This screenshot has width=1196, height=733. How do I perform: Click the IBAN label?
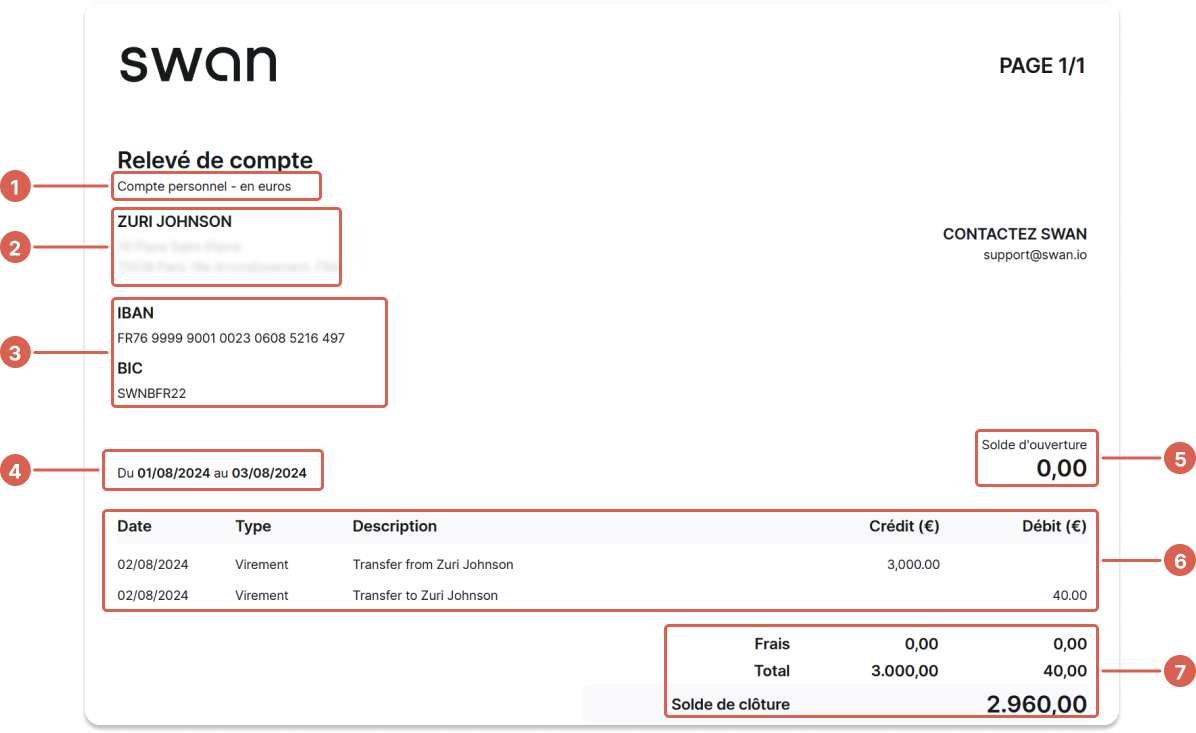(136, 313)
